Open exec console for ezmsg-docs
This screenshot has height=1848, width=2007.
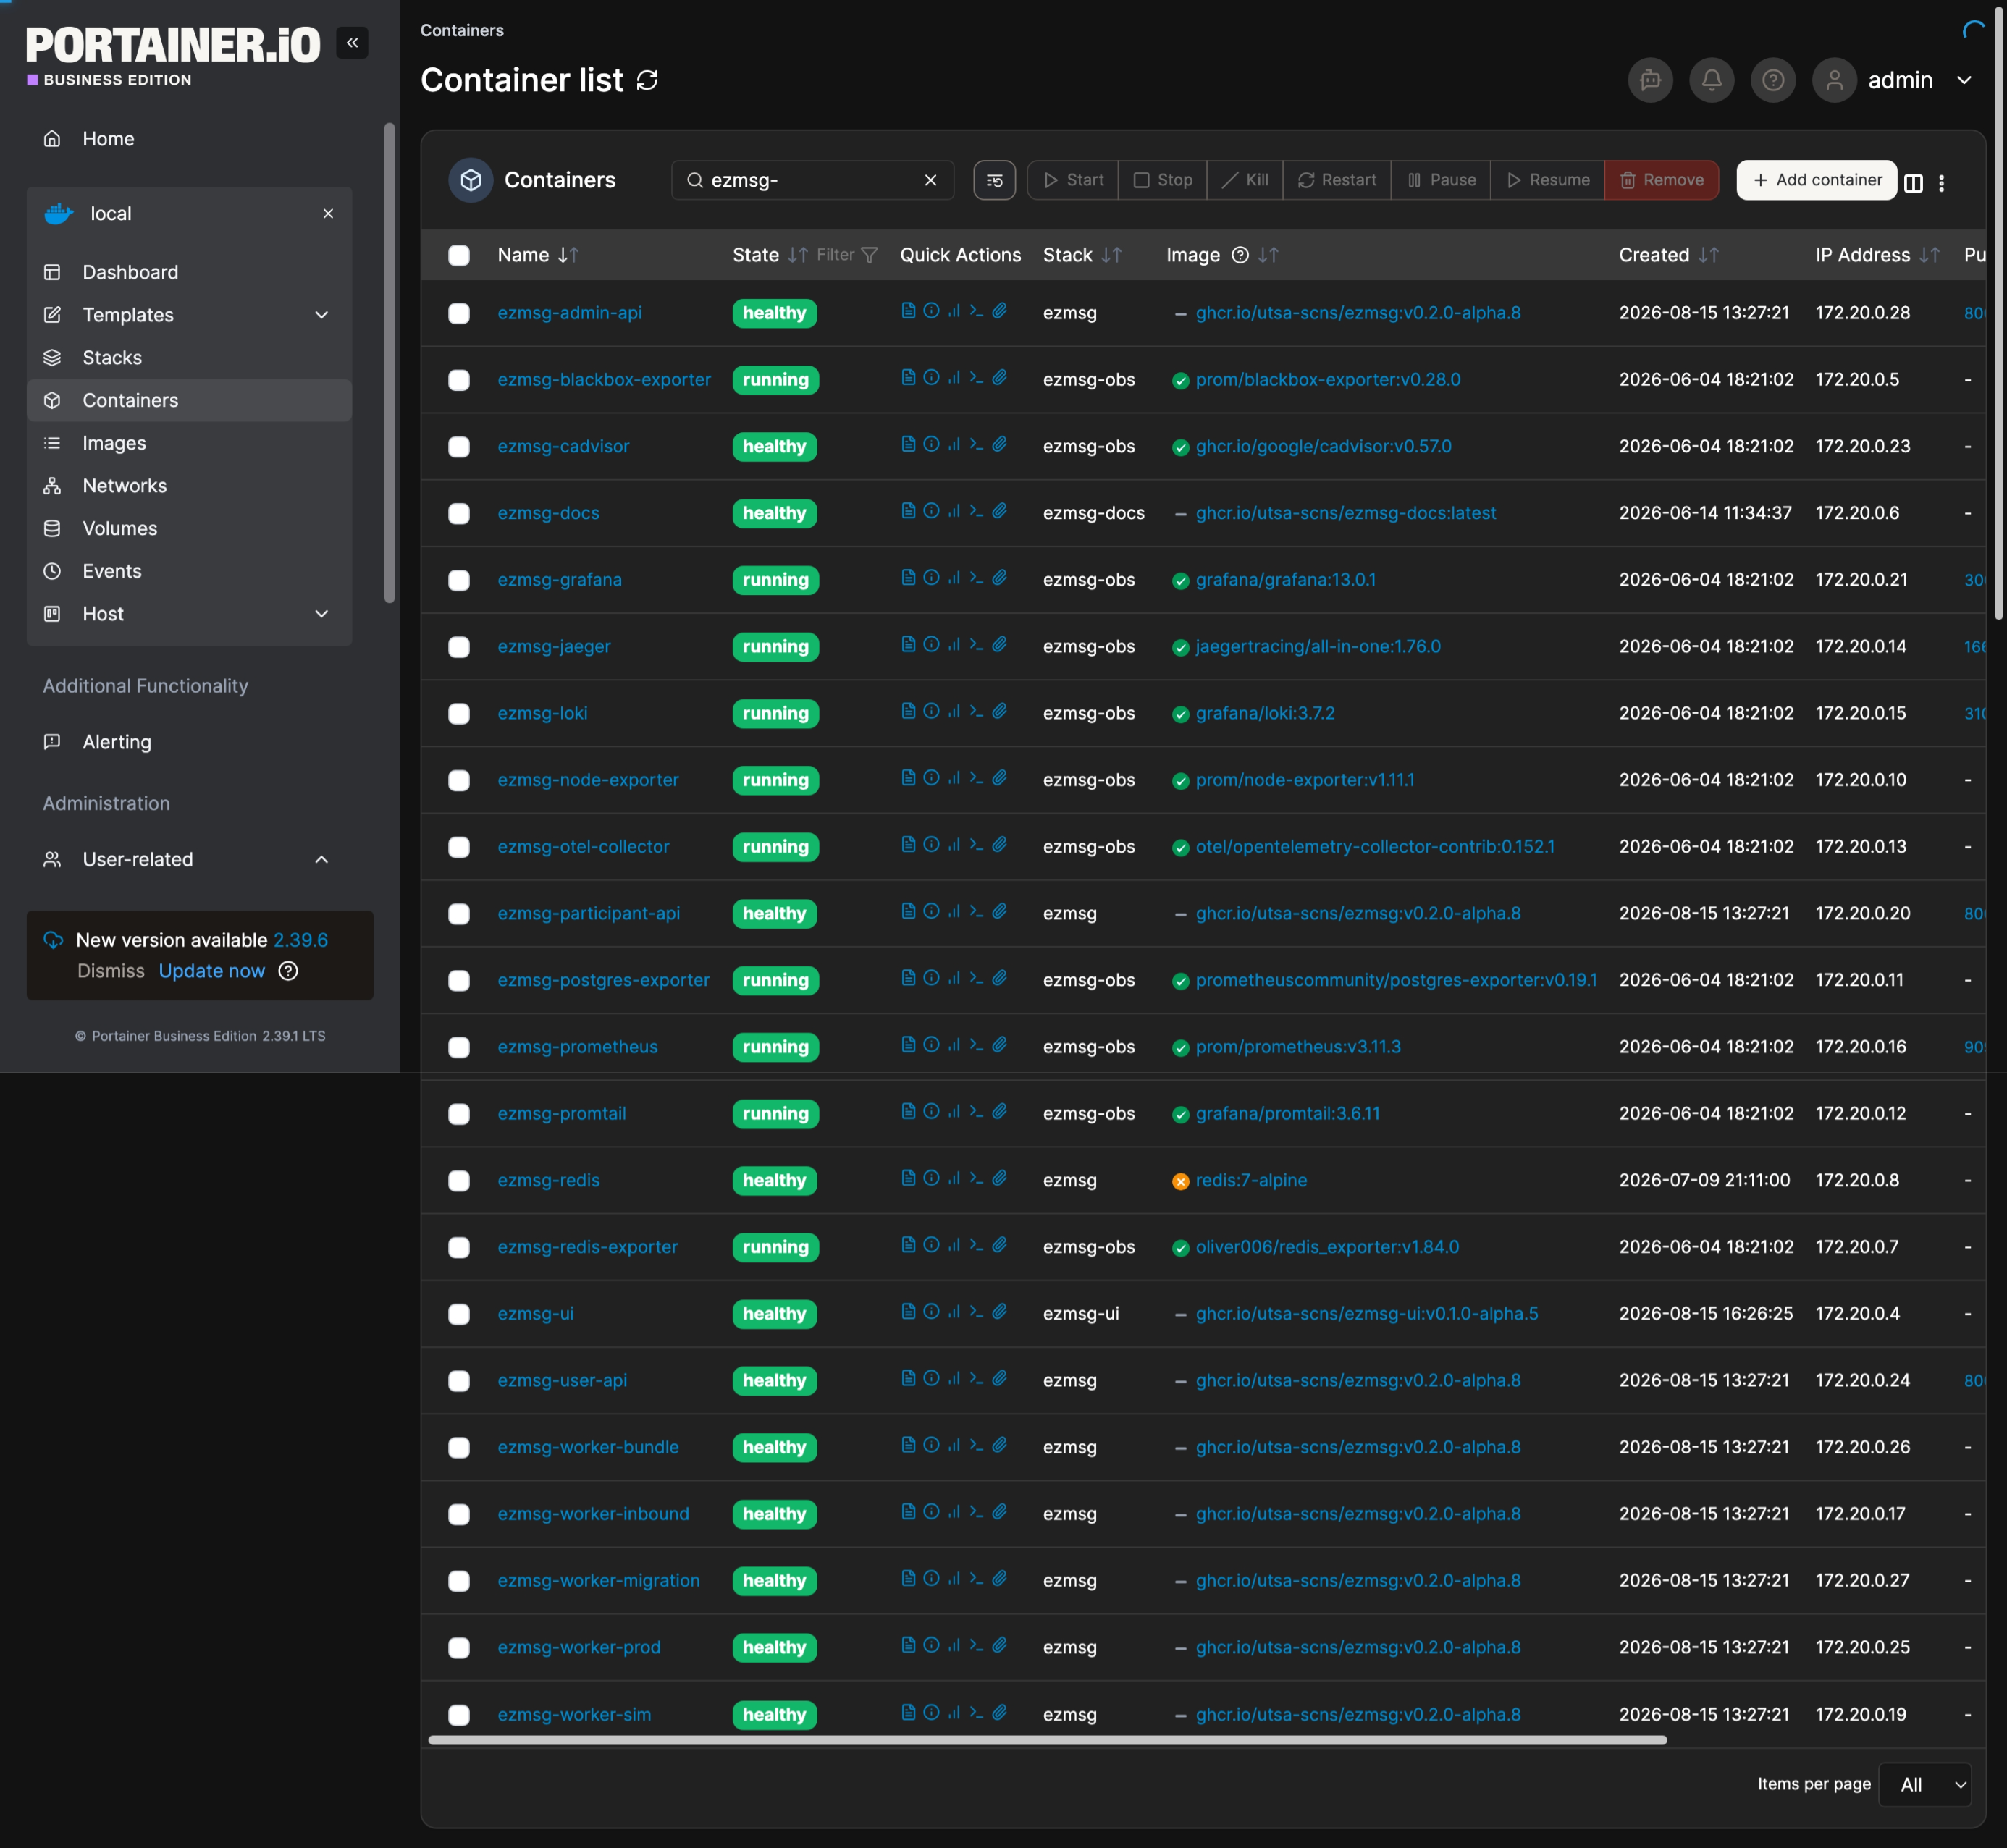point(976,511)
